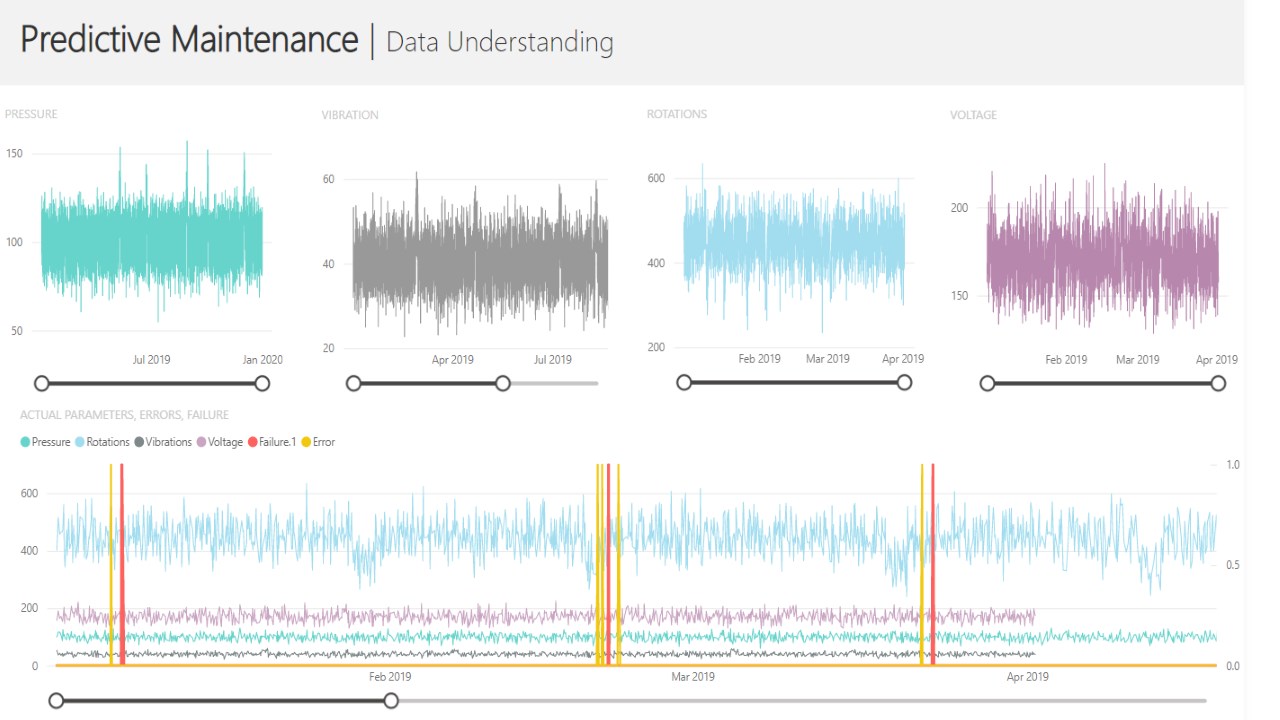This screenshot has height=720, width=1280.
Task: Click Jul 2019 label on Pressure axis
Action: coord(152,360)
